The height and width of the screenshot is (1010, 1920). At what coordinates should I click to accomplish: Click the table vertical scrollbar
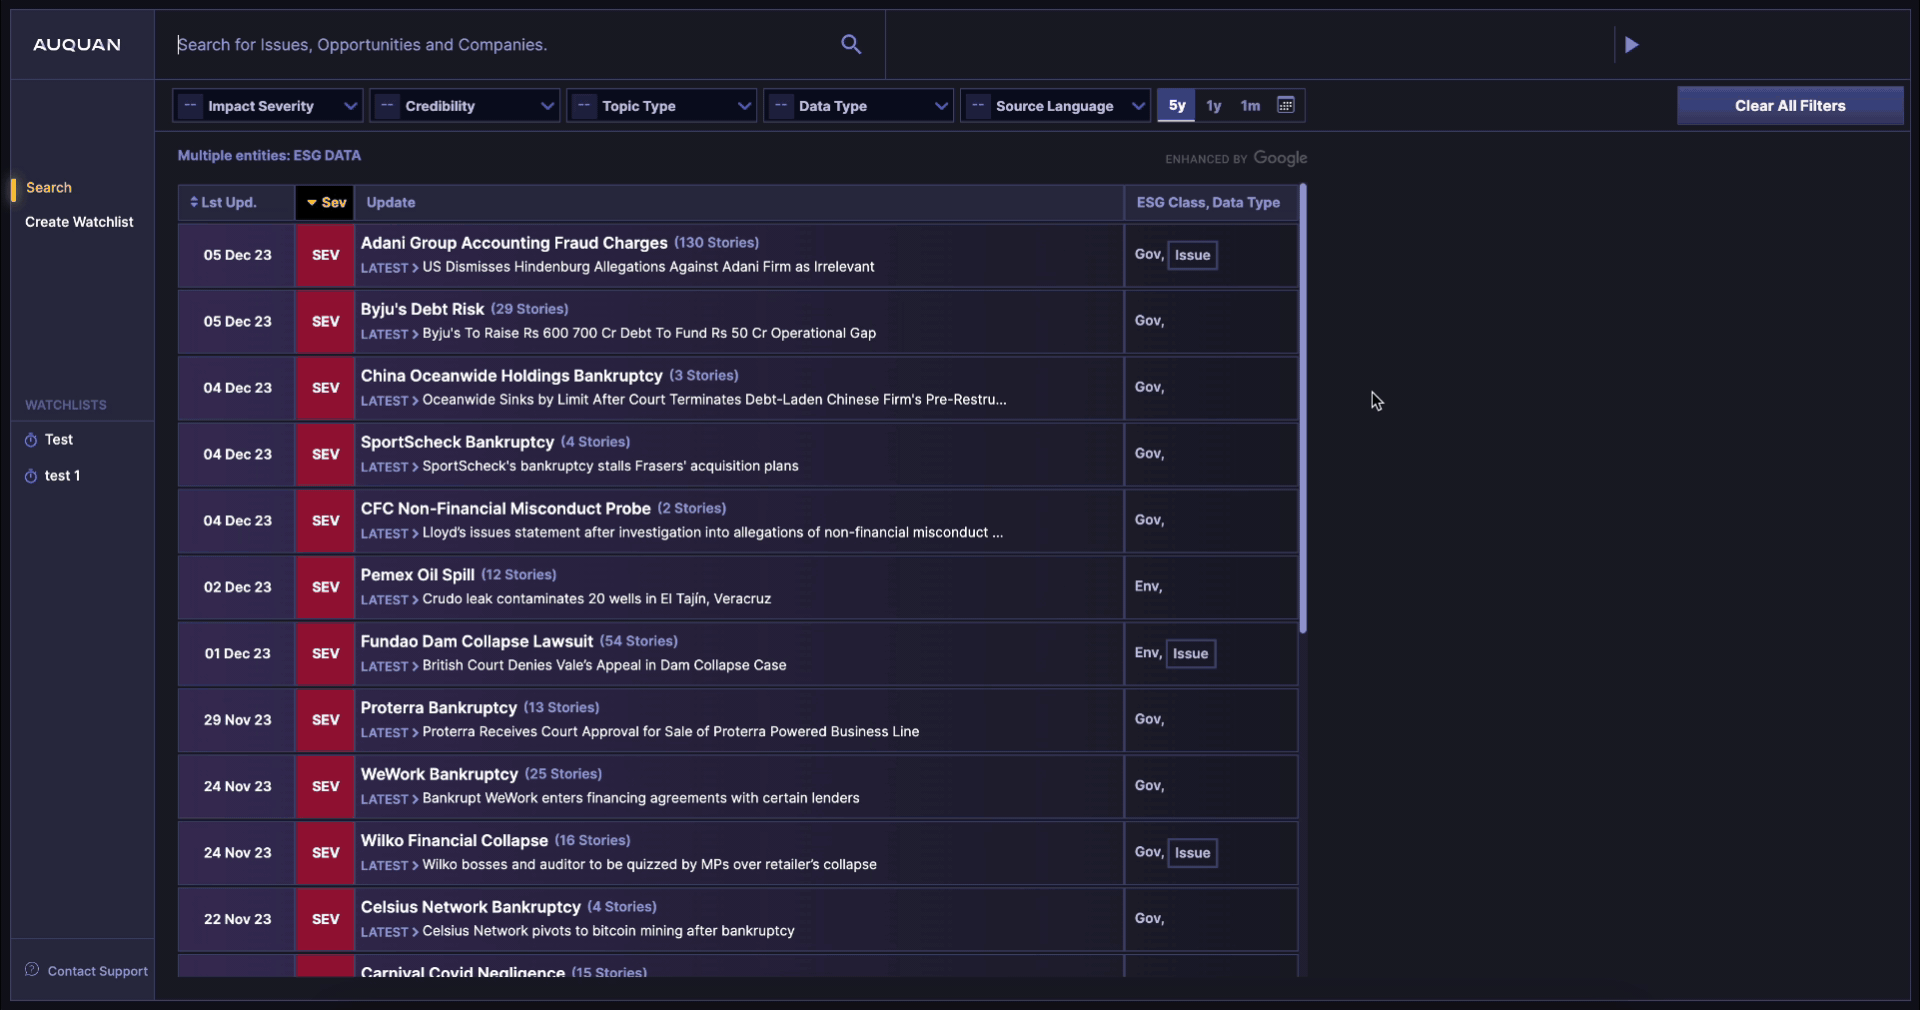click(x=1302, y=408)
